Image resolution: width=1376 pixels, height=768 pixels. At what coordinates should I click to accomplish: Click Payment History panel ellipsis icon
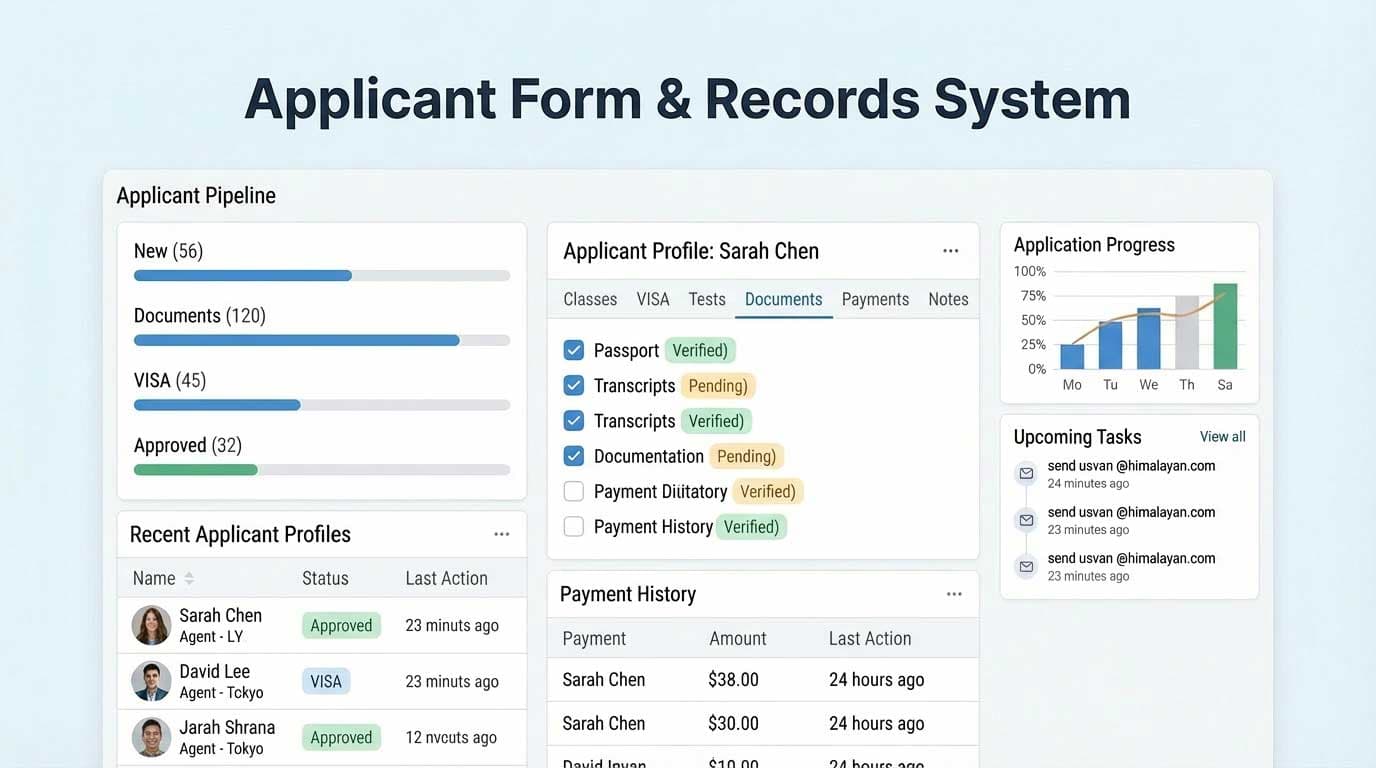click(954, 594)
